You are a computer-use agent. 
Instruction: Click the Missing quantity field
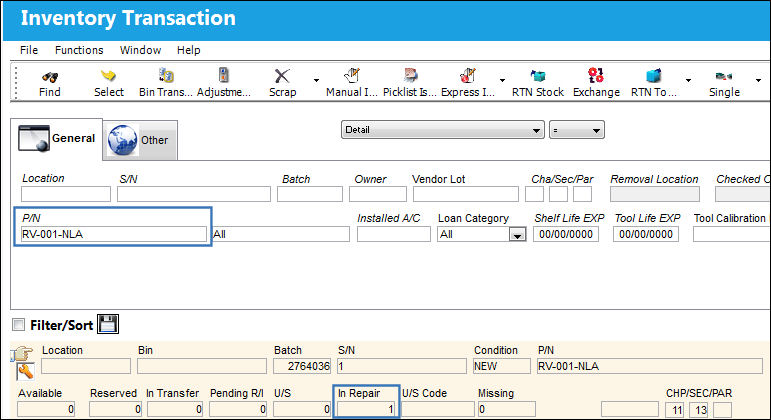(x=506, y=409)
